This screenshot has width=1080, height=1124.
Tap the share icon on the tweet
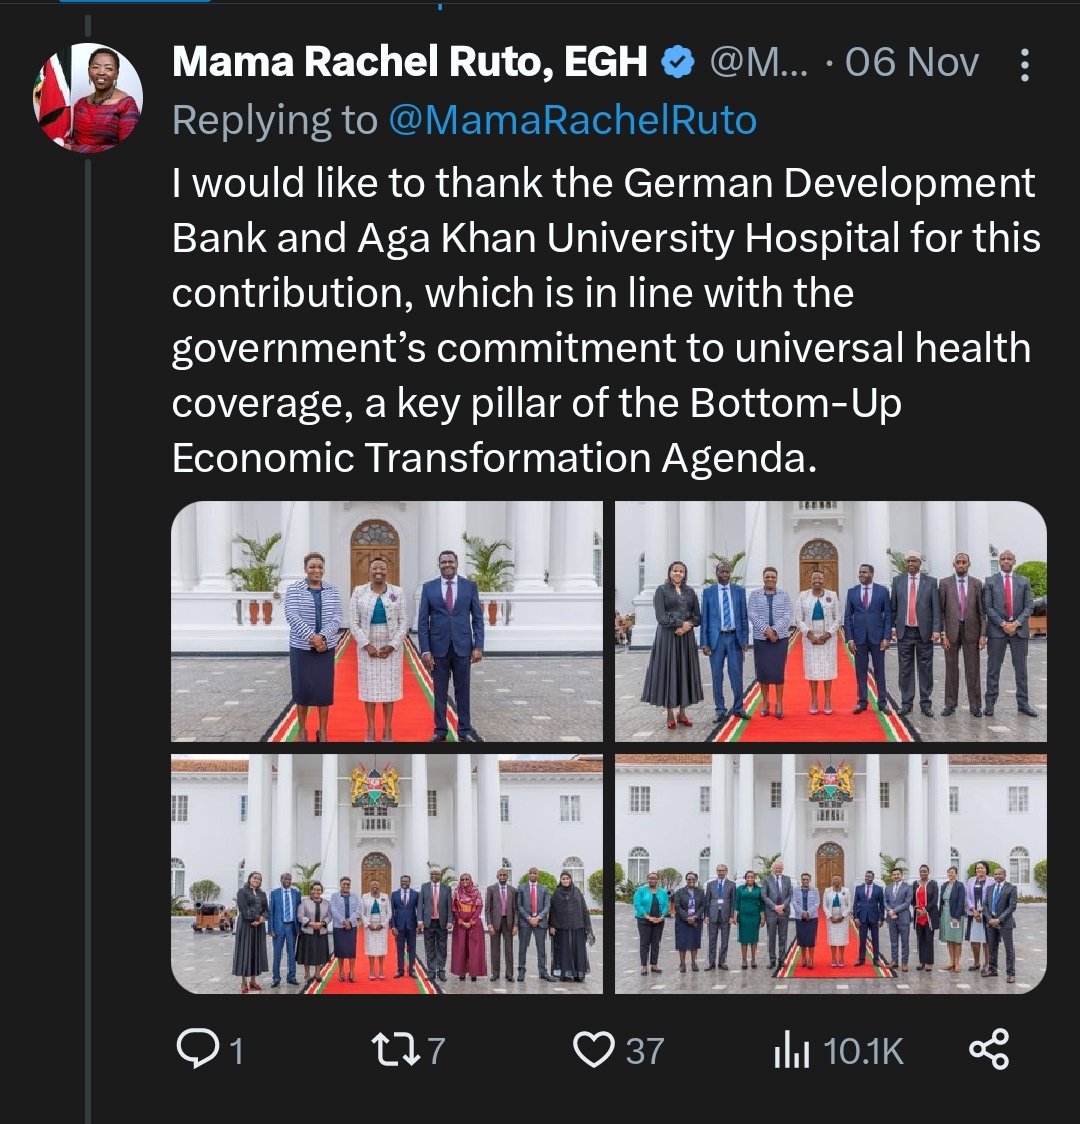click(x=989, y=1050)
